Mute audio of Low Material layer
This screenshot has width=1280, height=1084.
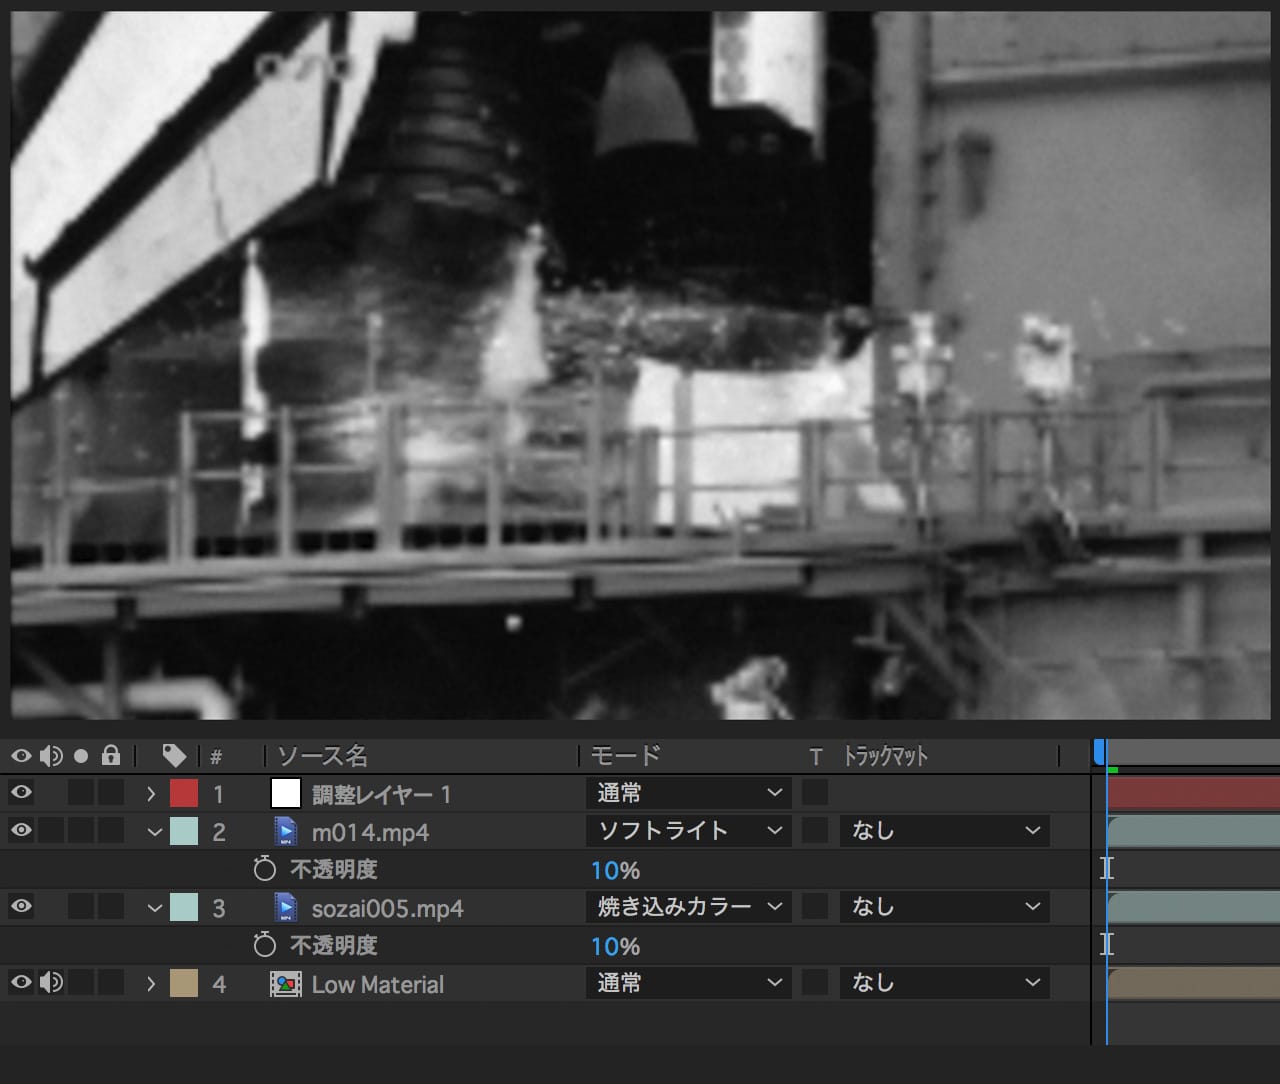(51, 983)
